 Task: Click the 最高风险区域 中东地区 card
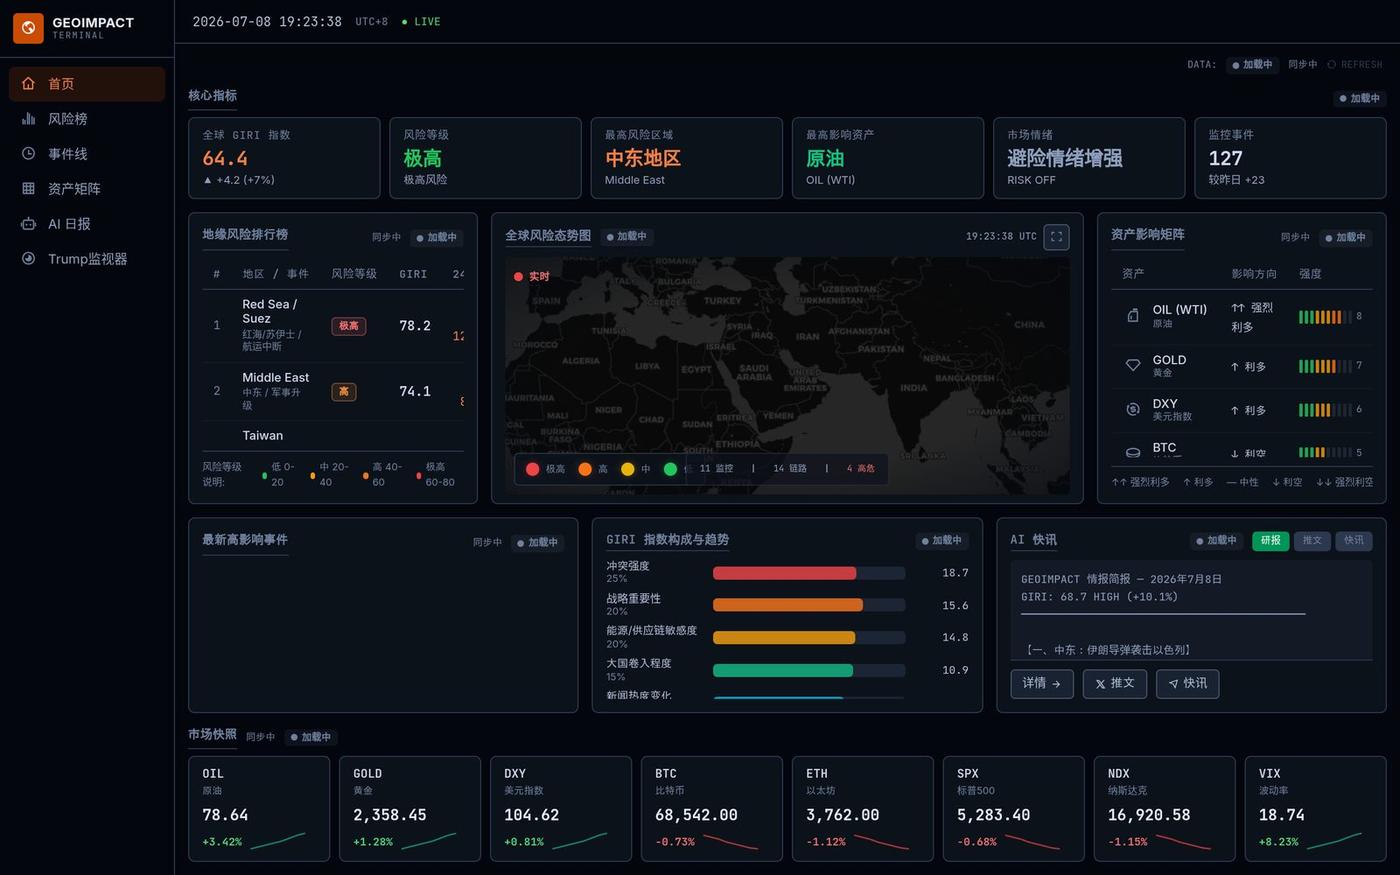687,158
